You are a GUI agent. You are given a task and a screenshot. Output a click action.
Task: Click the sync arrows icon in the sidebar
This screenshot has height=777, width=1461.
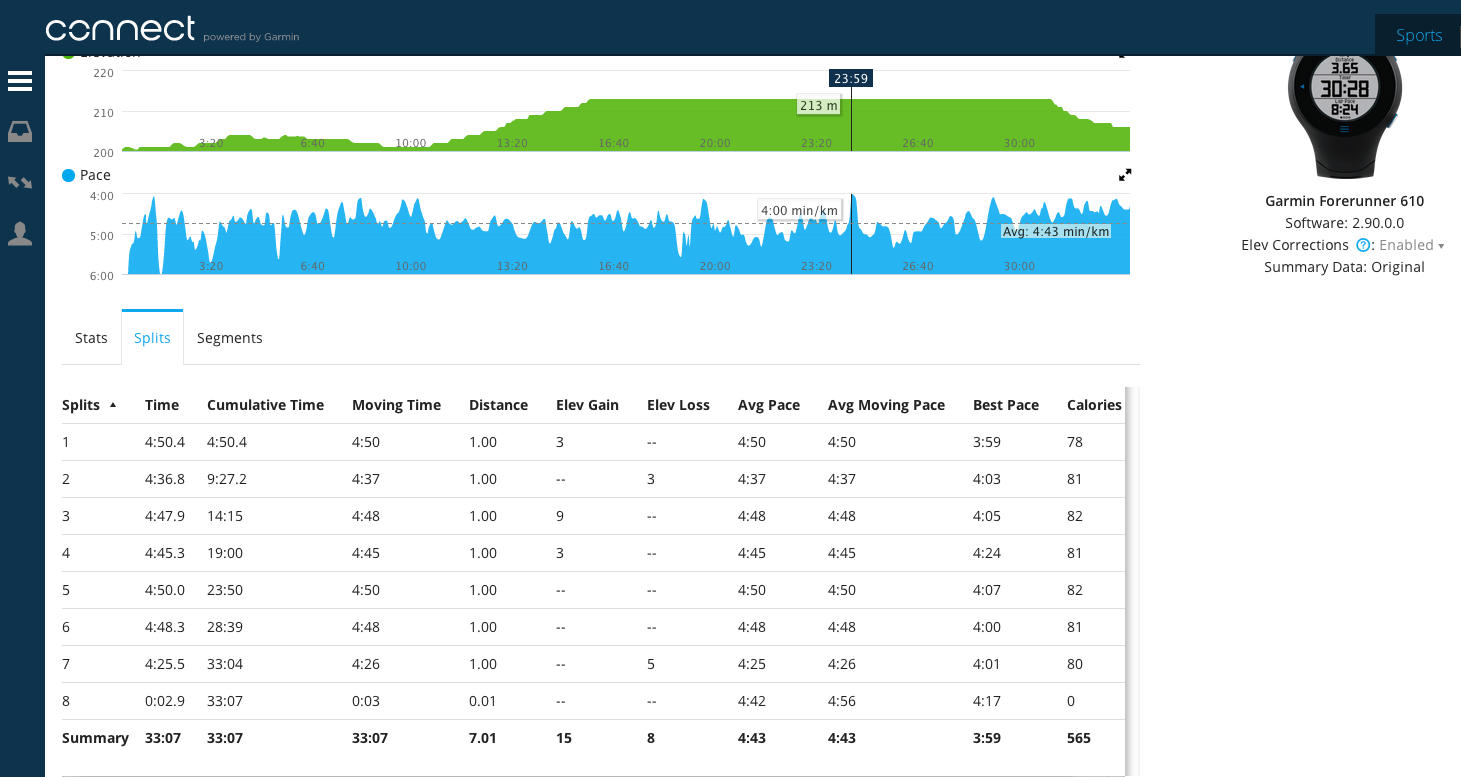[20, 183]
